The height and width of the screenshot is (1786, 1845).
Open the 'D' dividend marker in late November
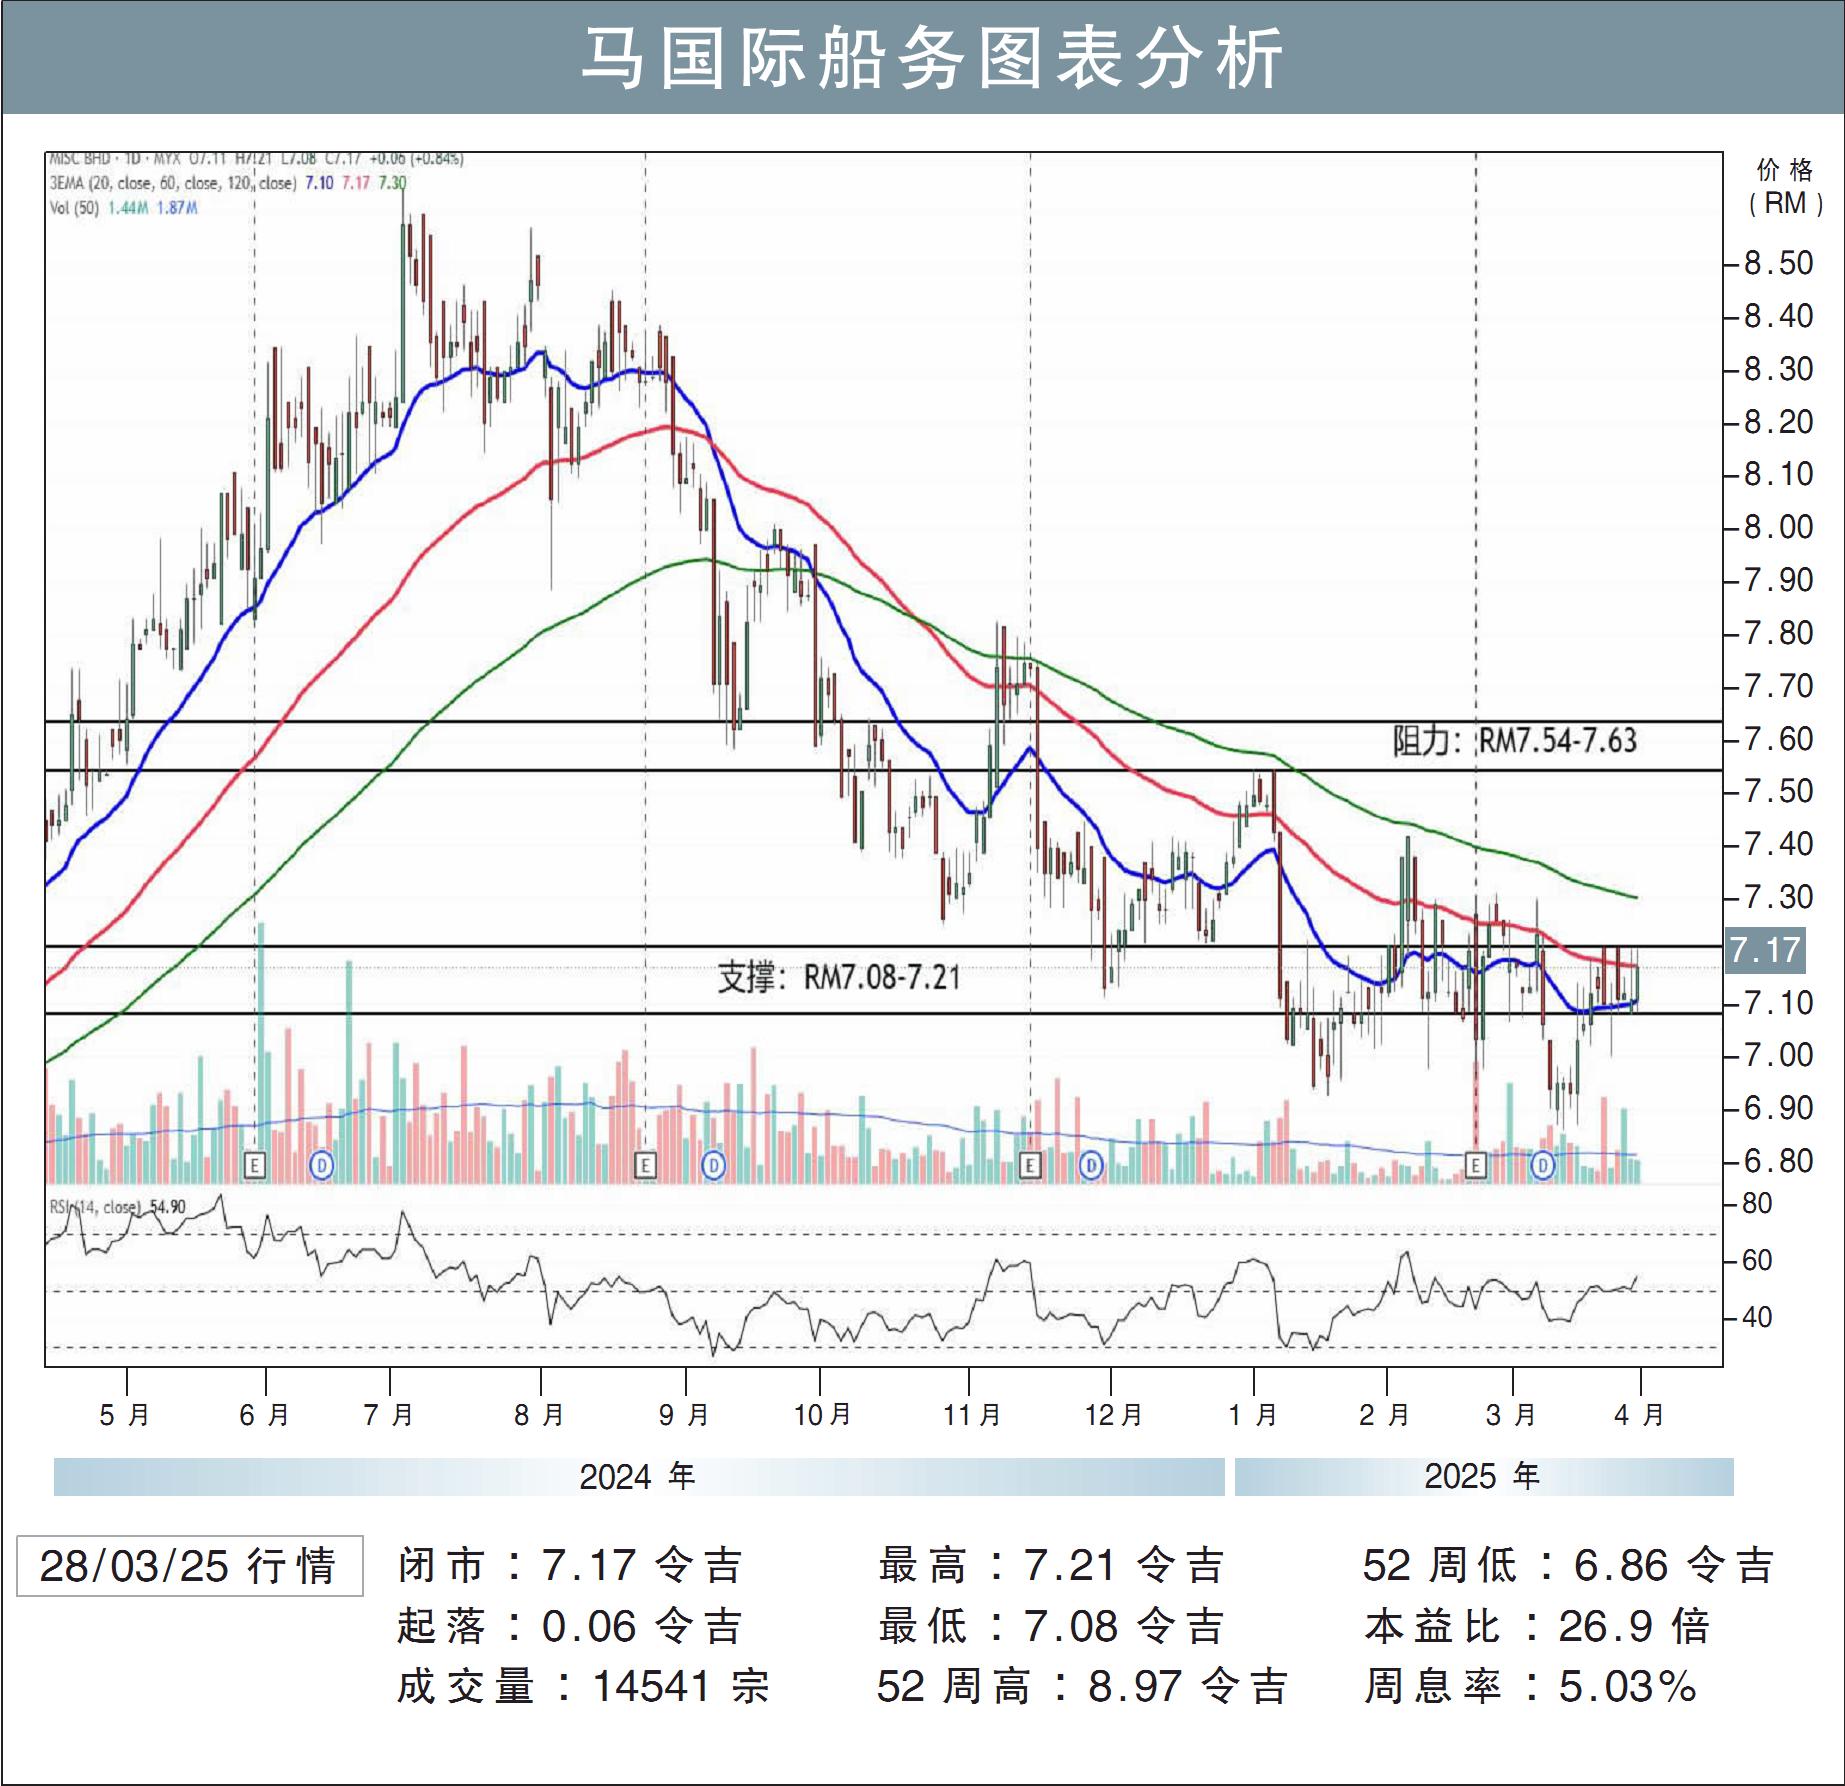(1091, 1165)
